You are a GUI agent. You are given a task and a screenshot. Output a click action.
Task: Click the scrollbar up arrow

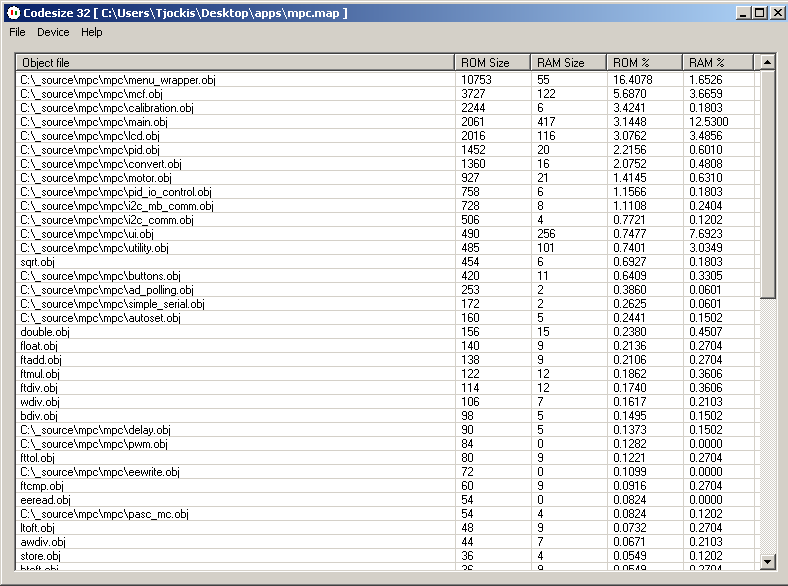pyautogui.click(x=767, y=62)
